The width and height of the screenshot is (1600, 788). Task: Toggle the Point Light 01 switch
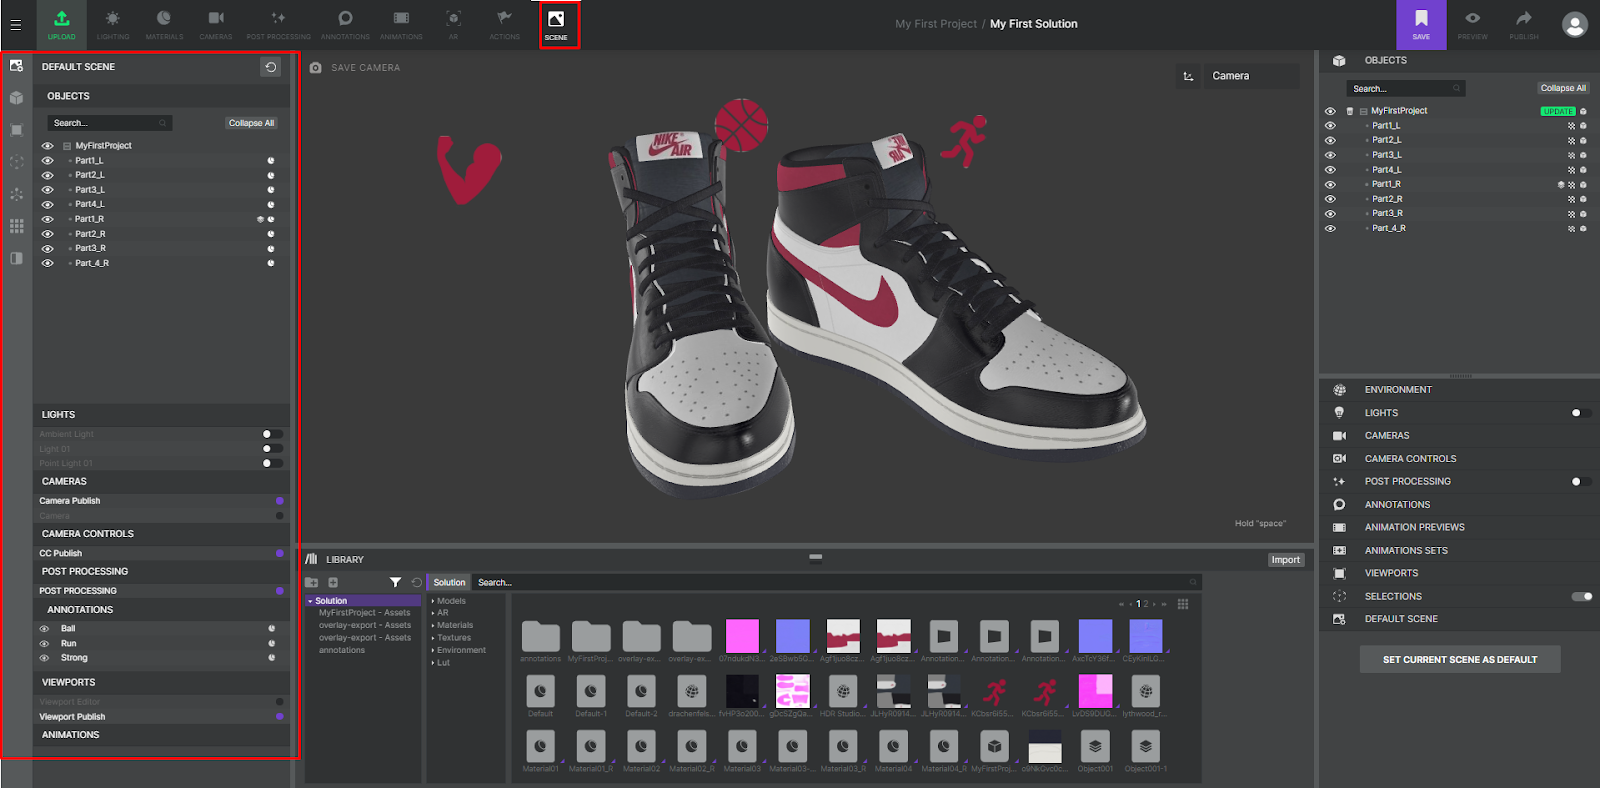(272, 463)
